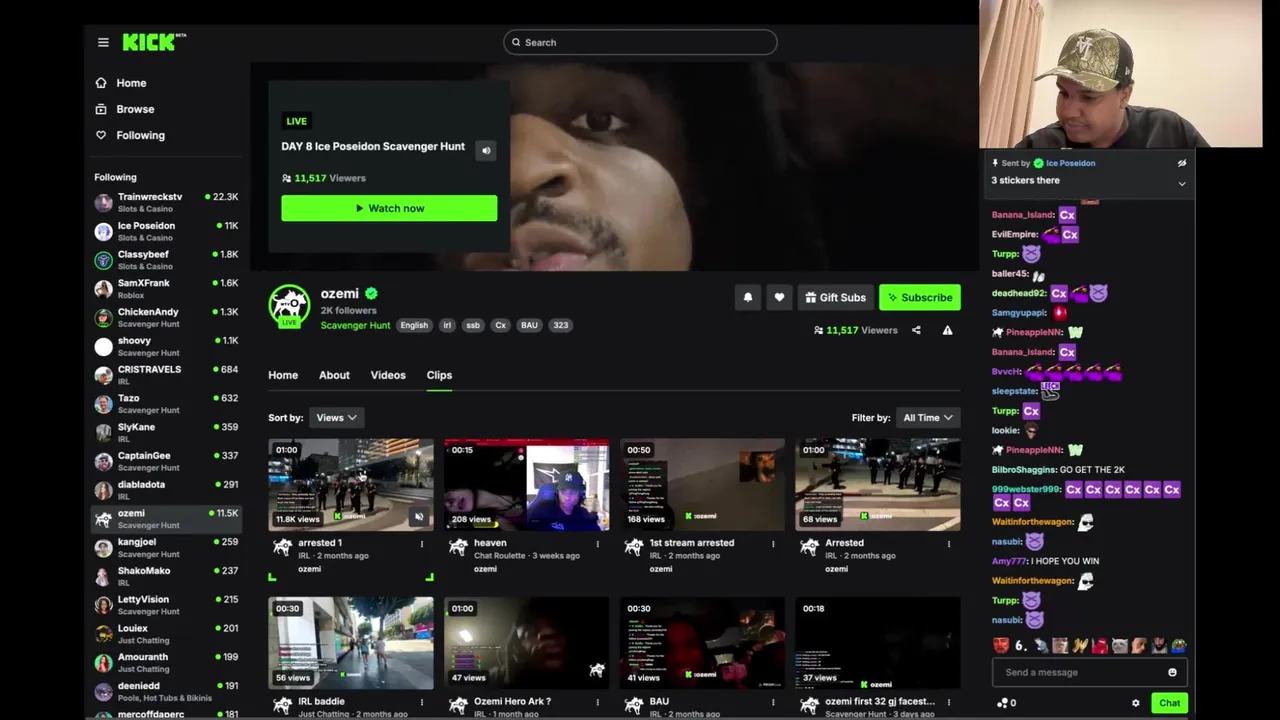Open options menu for IRL baddie clip
The width and height of the screenshot is (1280, 720).
tap(421, 703)
